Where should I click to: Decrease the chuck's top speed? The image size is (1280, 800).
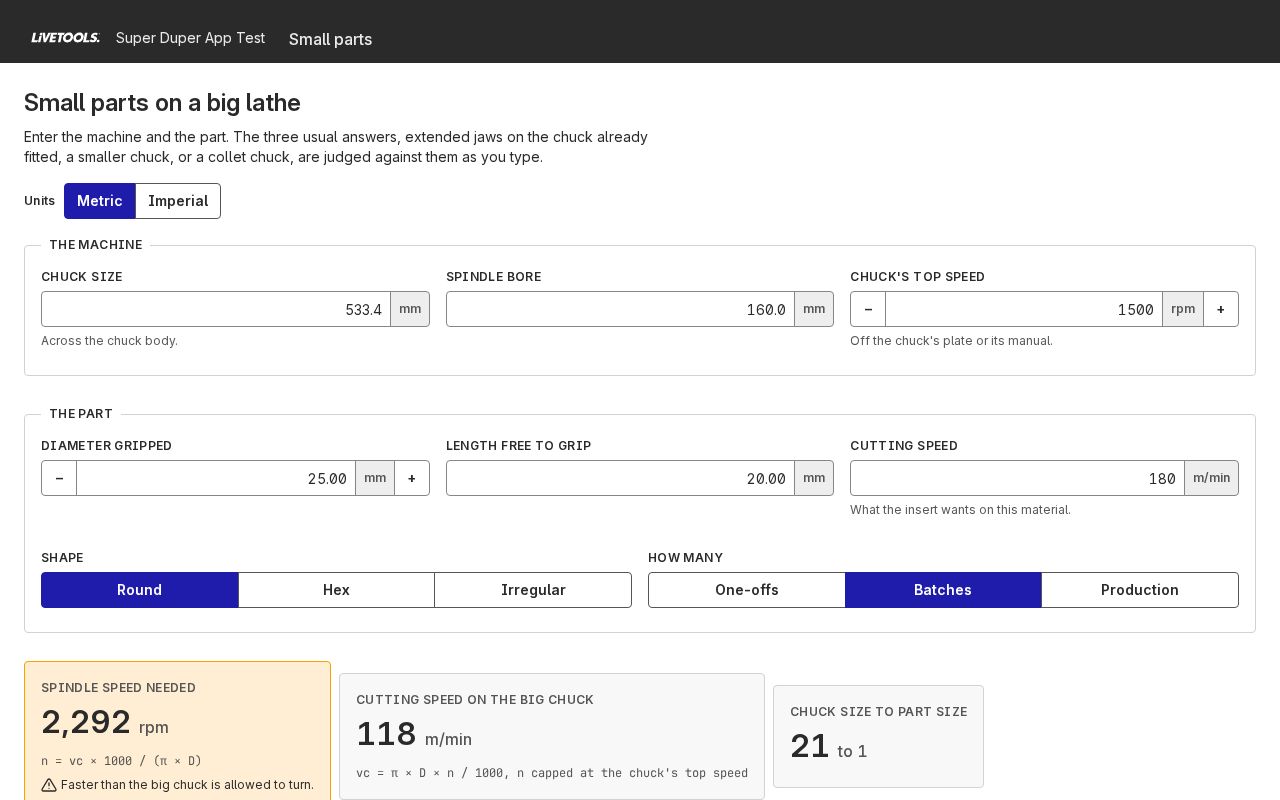point(868,309)
